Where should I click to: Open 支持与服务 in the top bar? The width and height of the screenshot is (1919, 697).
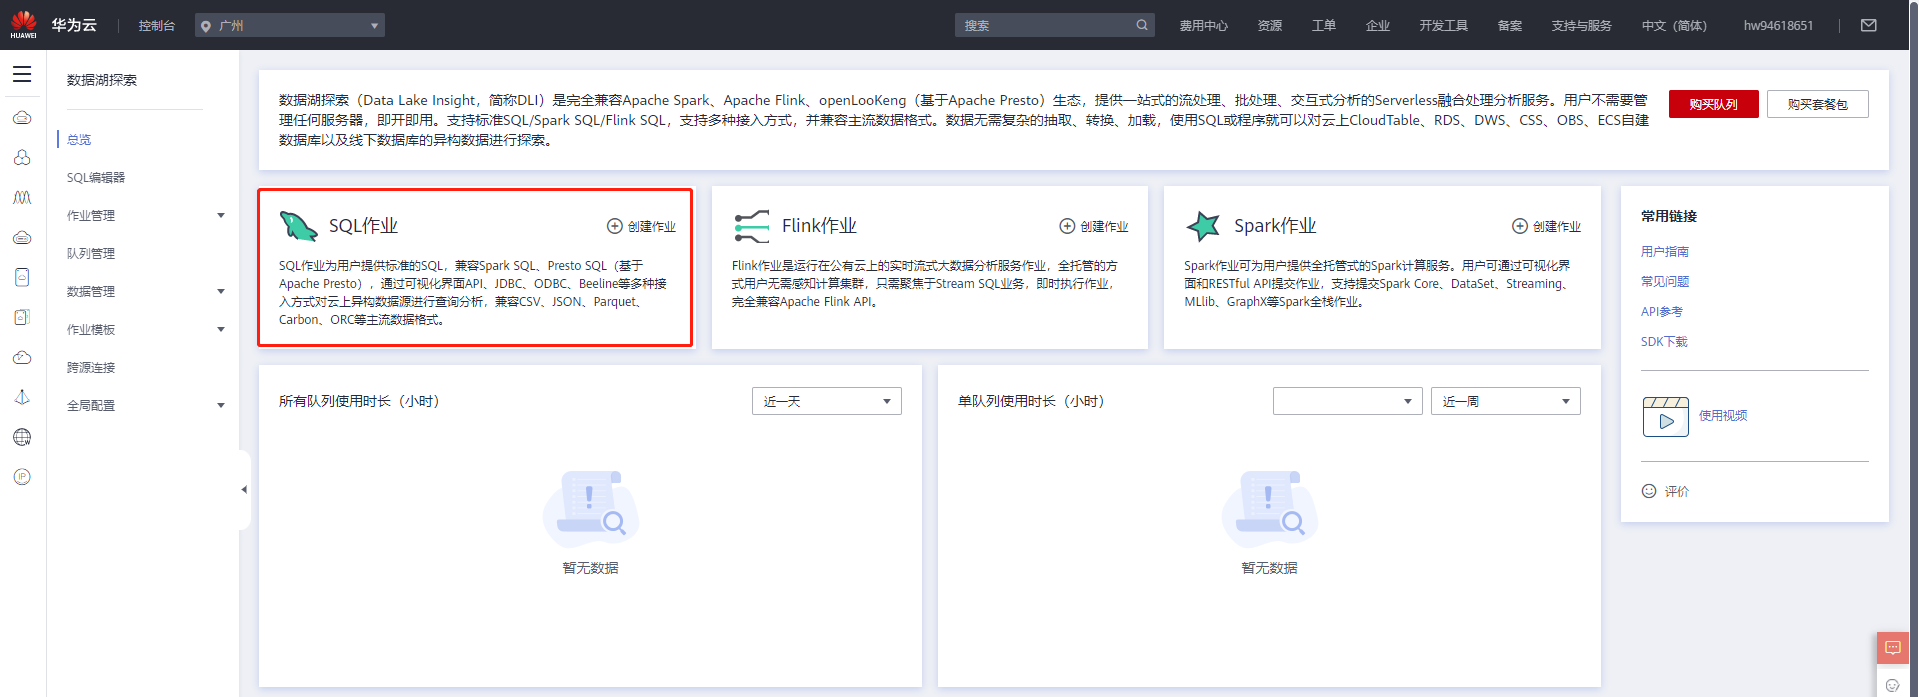1581,26
